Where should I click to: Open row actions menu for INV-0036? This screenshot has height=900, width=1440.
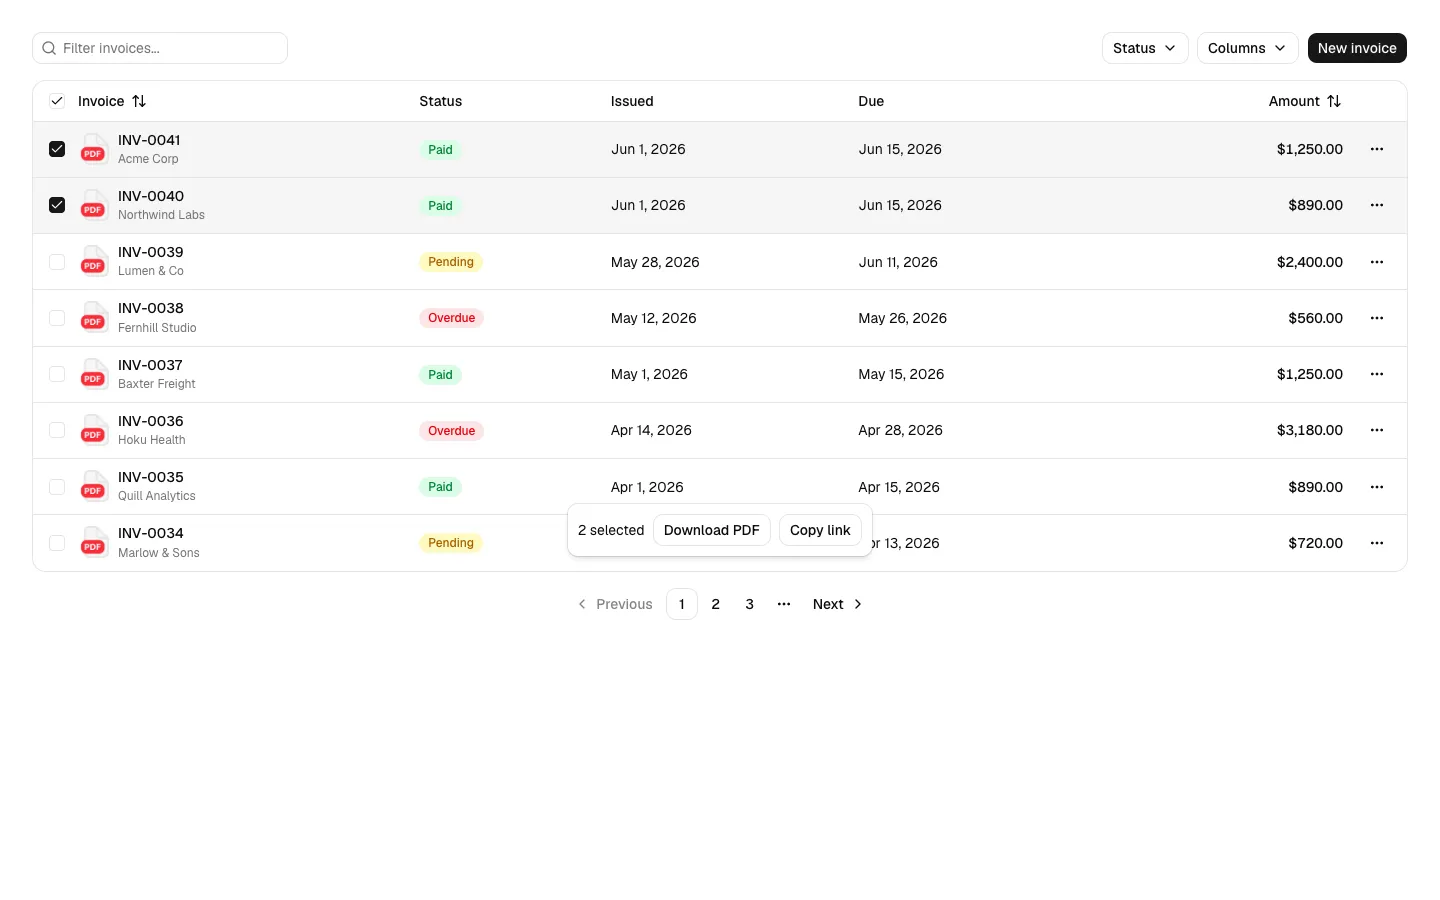coord(1377,430)
